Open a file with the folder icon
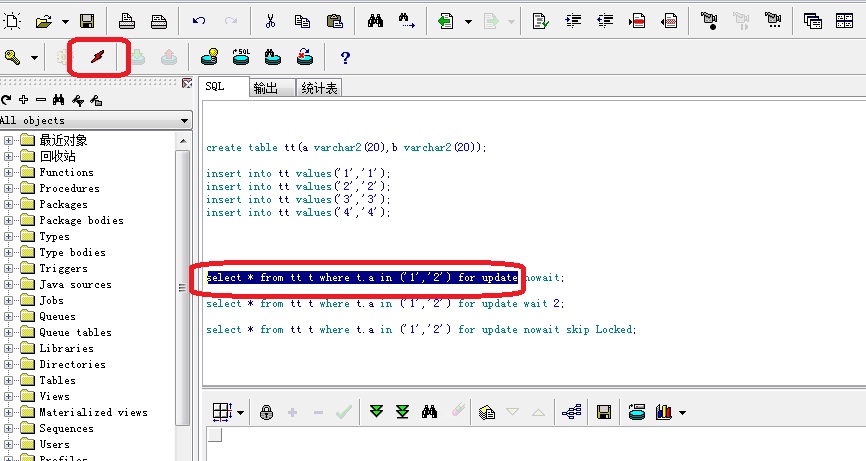 pyautogui.click(x=44, y=22)
